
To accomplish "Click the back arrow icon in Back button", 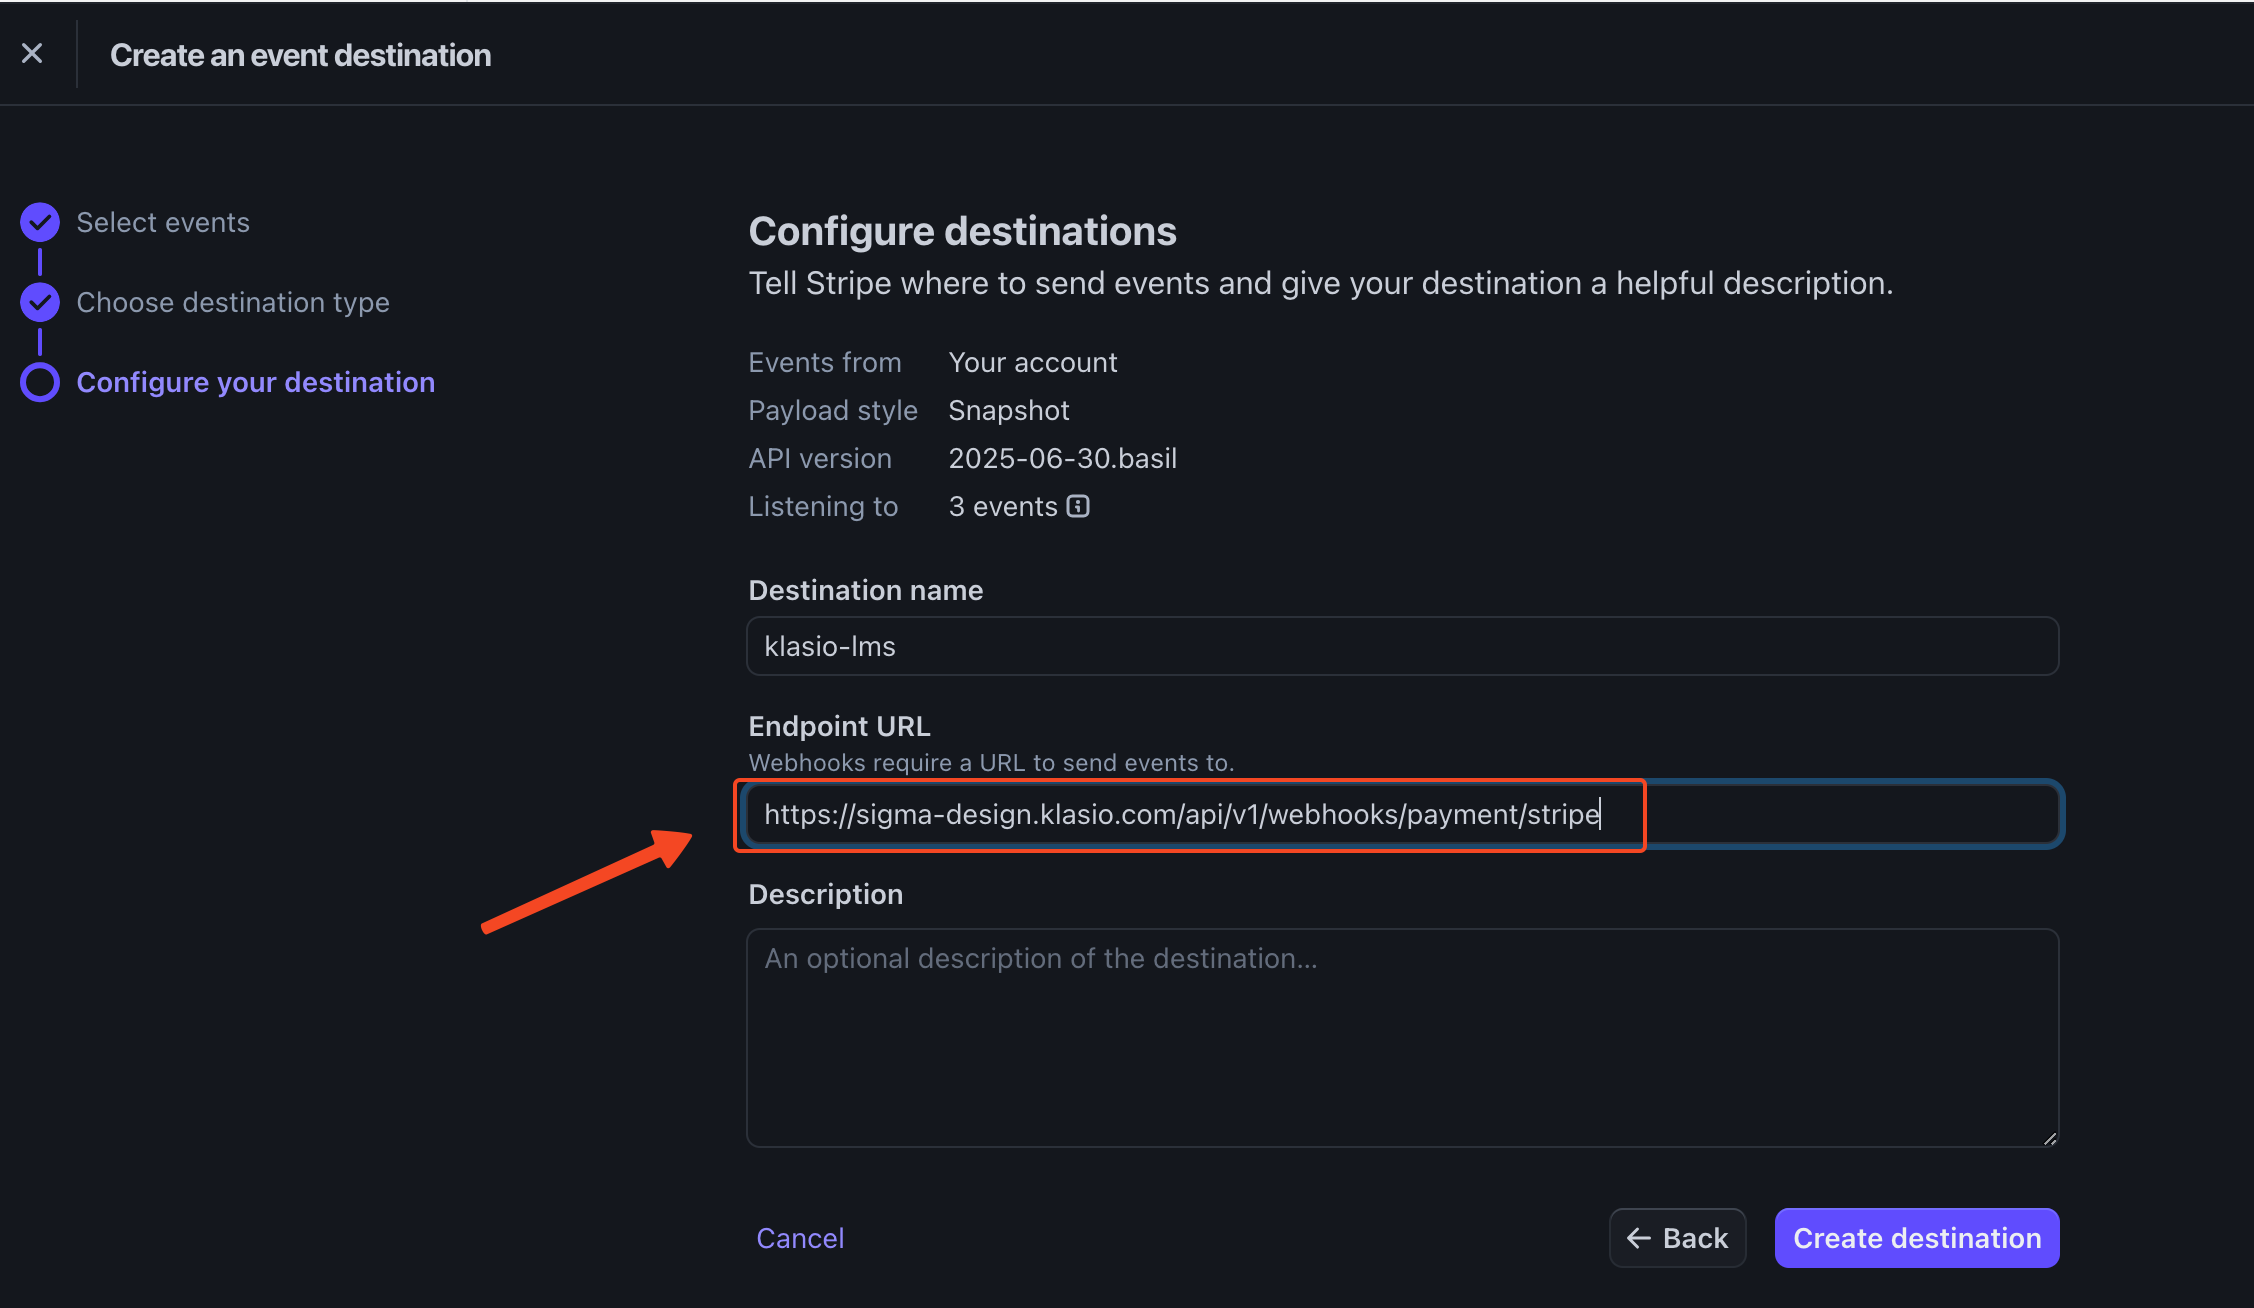I will point(1638,1238).
